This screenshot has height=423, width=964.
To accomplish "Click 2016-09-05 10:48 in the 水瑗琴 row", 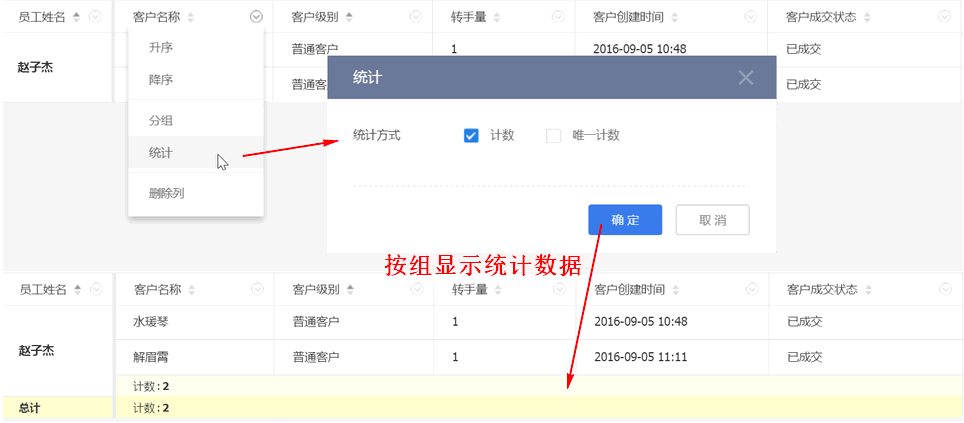I will 641,322.
